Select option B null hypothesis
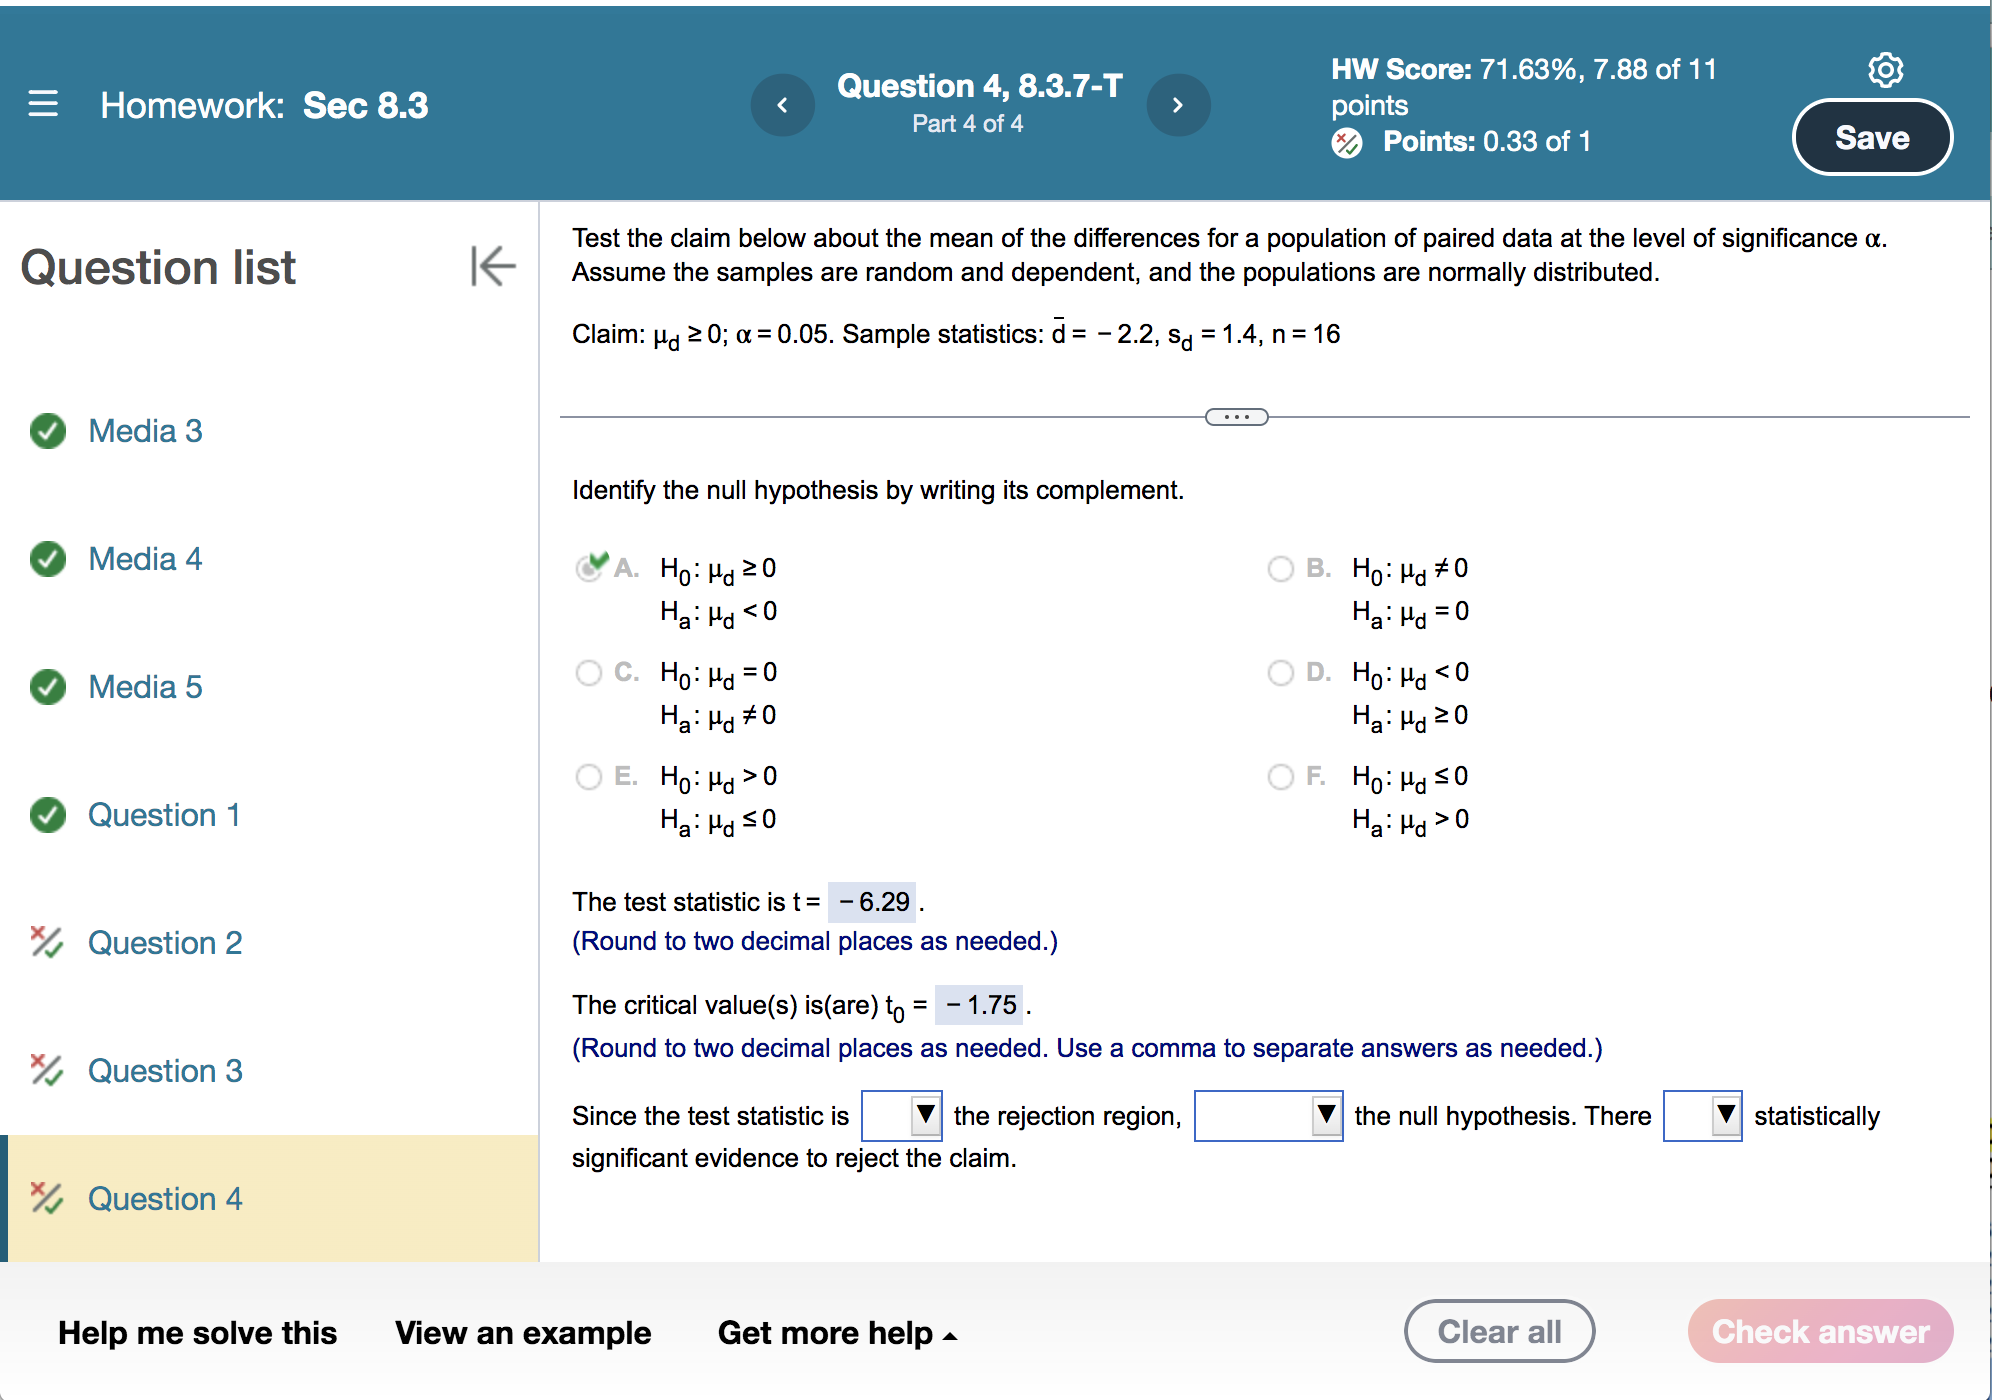1992x1400 pixels. pyautogui.click(x=1280, y=569)
